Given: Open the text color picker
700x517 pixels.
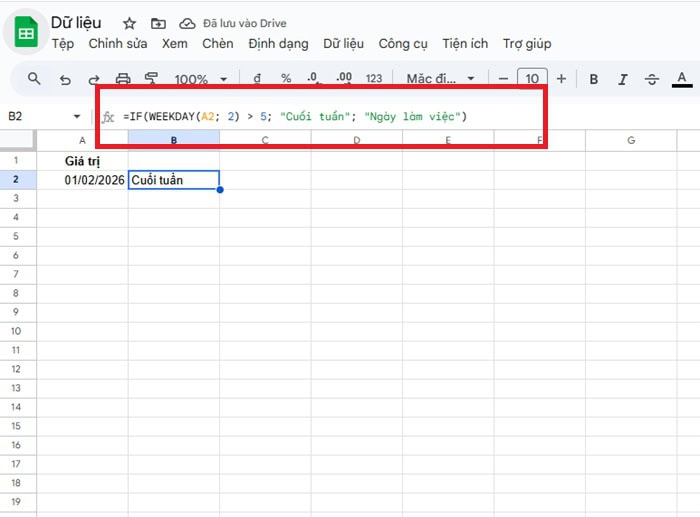Looking at the screenshot, I should point(683,79).
